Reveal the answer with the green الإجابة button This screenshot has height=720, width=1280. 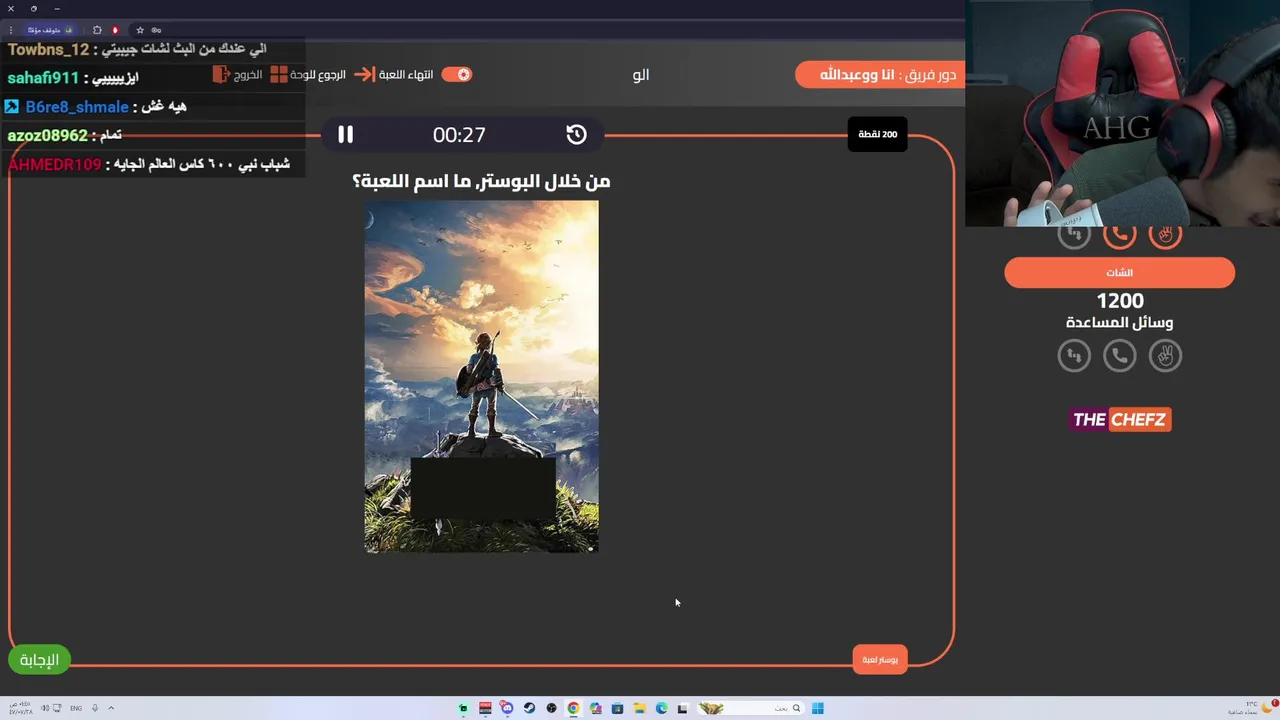tap(40, 659)
